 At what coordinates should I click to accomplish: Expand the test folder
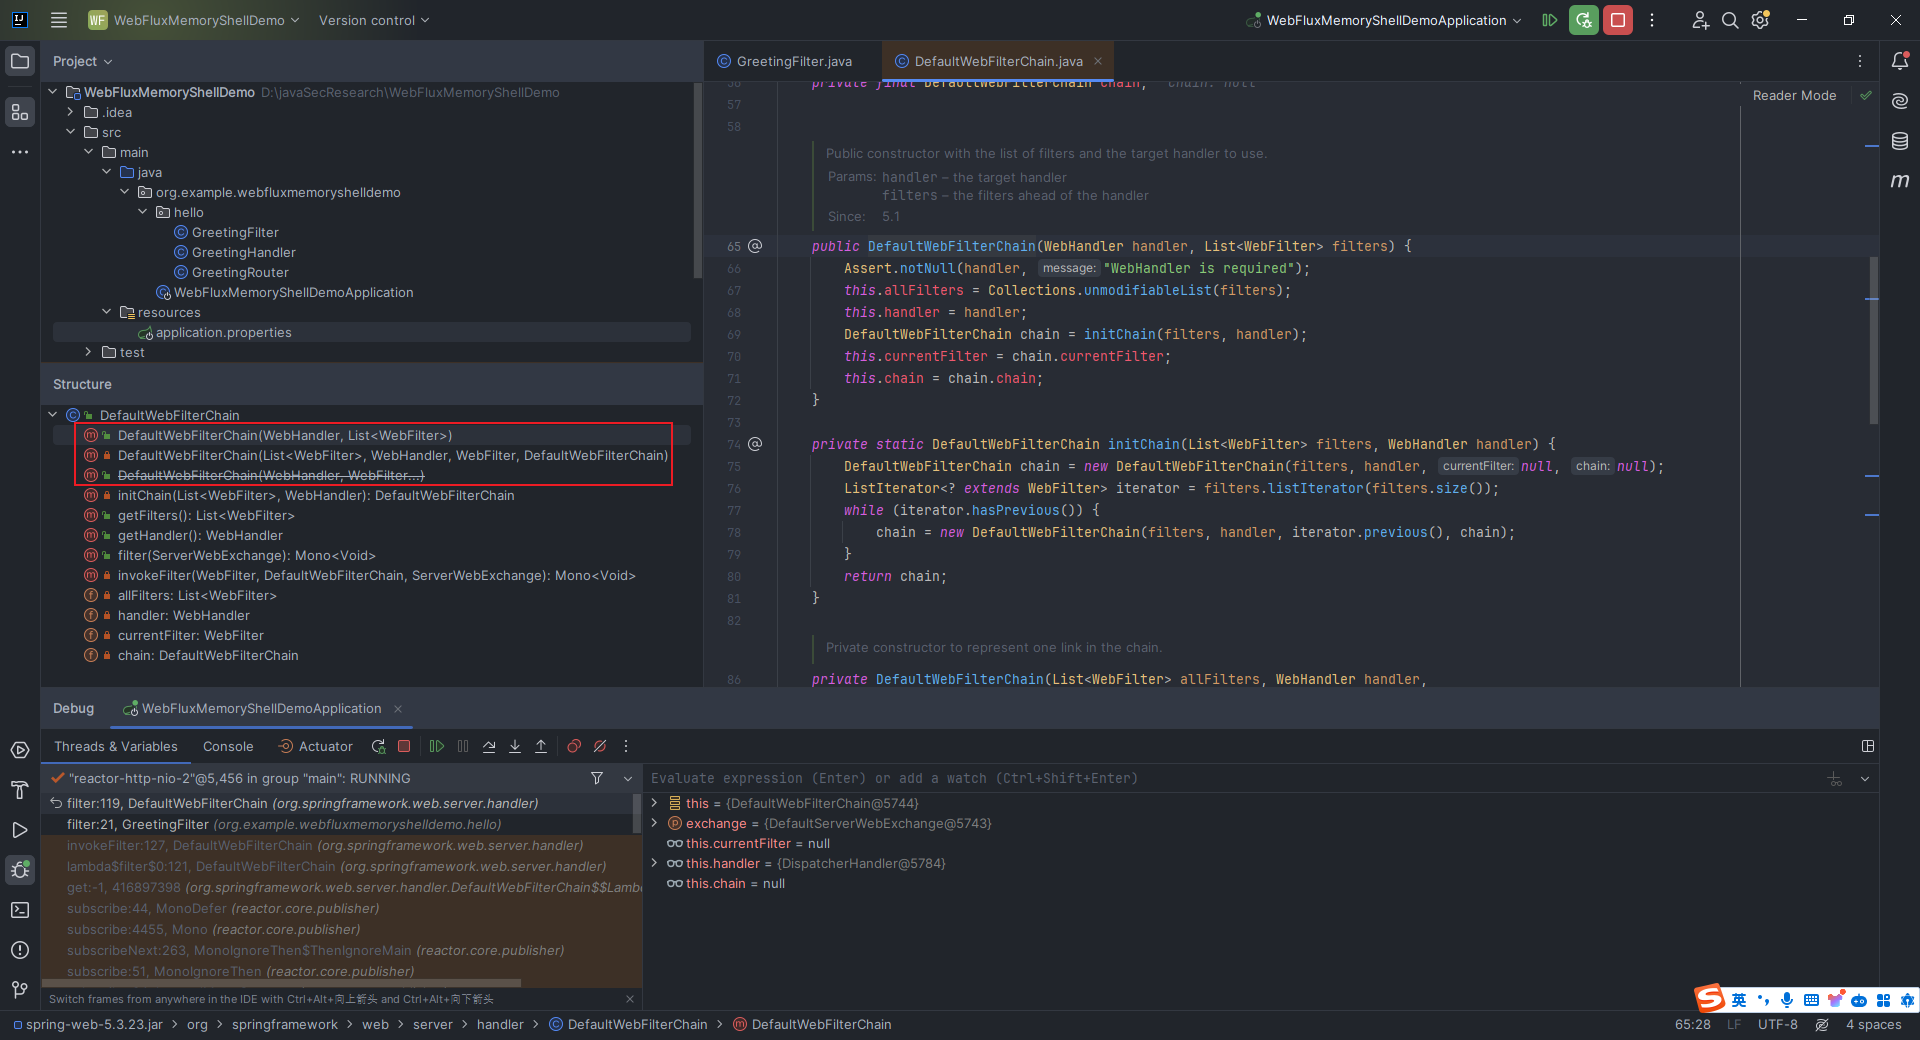click(89, 352)
